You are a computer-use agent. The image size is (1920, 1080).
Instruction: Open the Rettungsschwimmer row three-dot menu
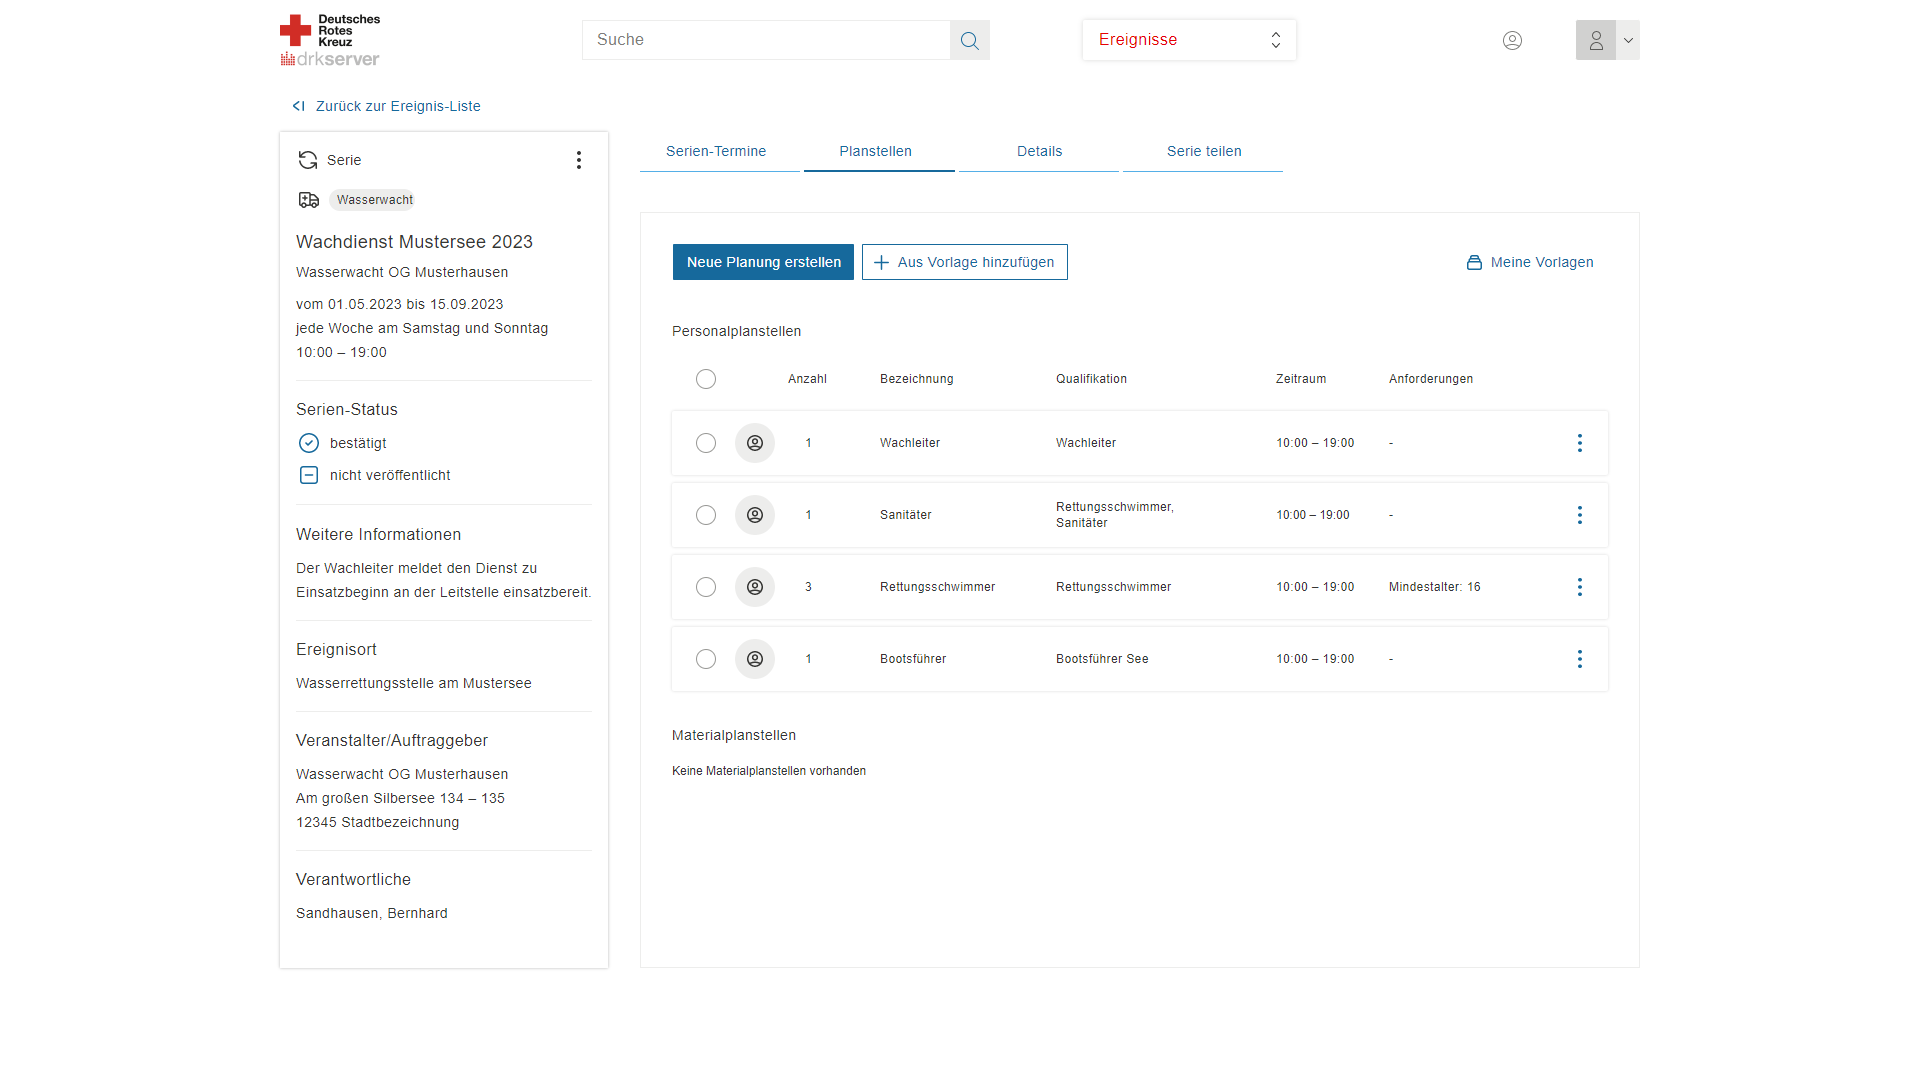pos(1580,587)
